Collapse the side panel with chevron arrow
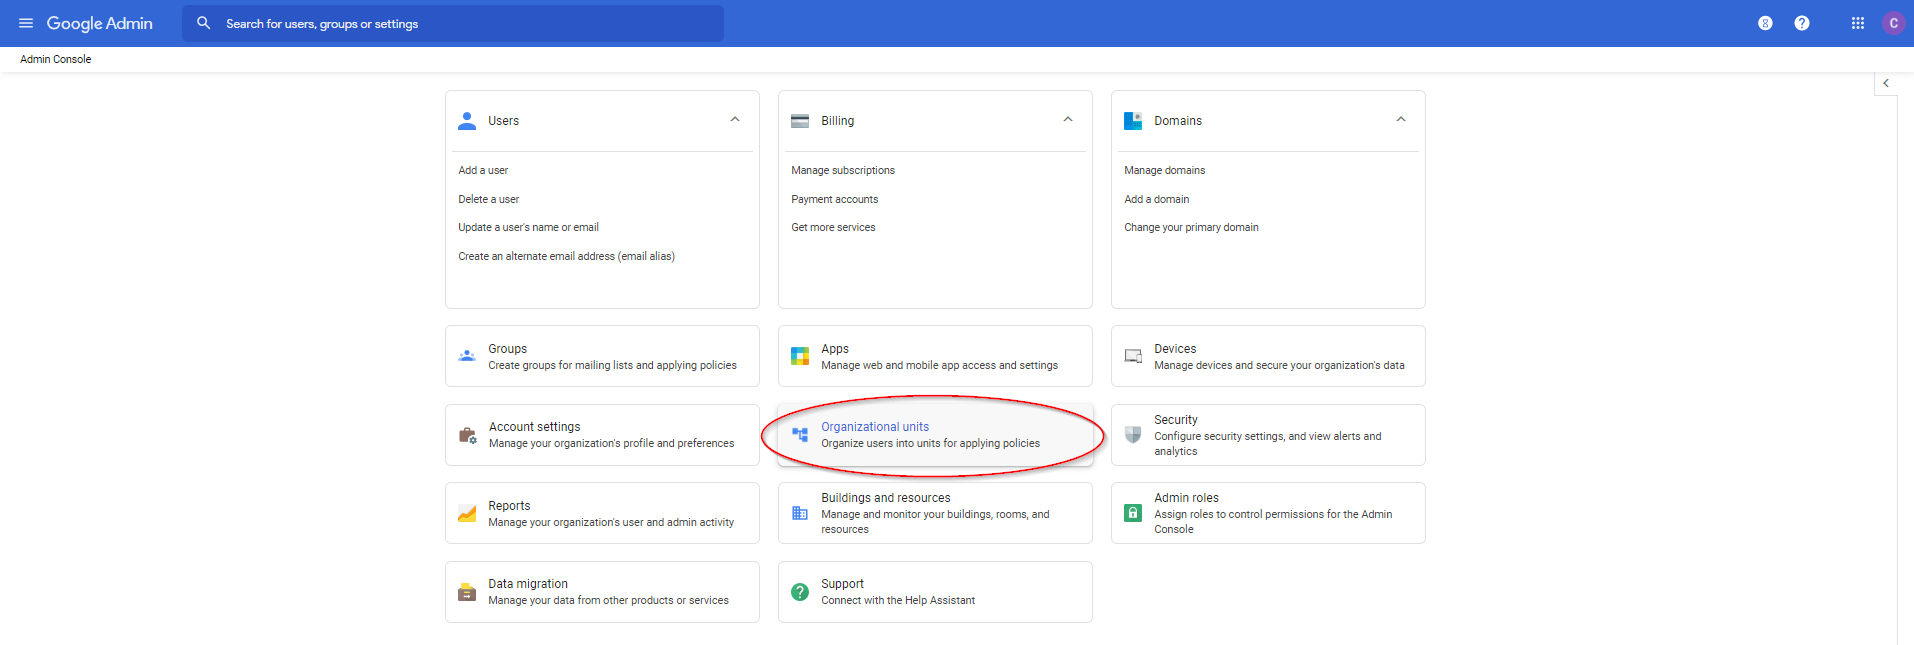Viewport: 1914px width, 645px height. (x=1886, y=83)
